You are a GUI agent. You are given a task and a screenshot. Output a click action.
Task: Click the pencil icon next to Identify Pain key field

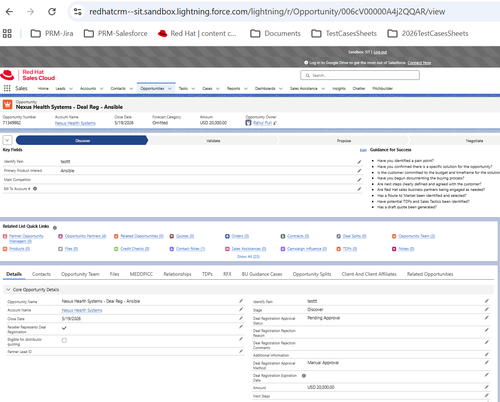(359, 162)
